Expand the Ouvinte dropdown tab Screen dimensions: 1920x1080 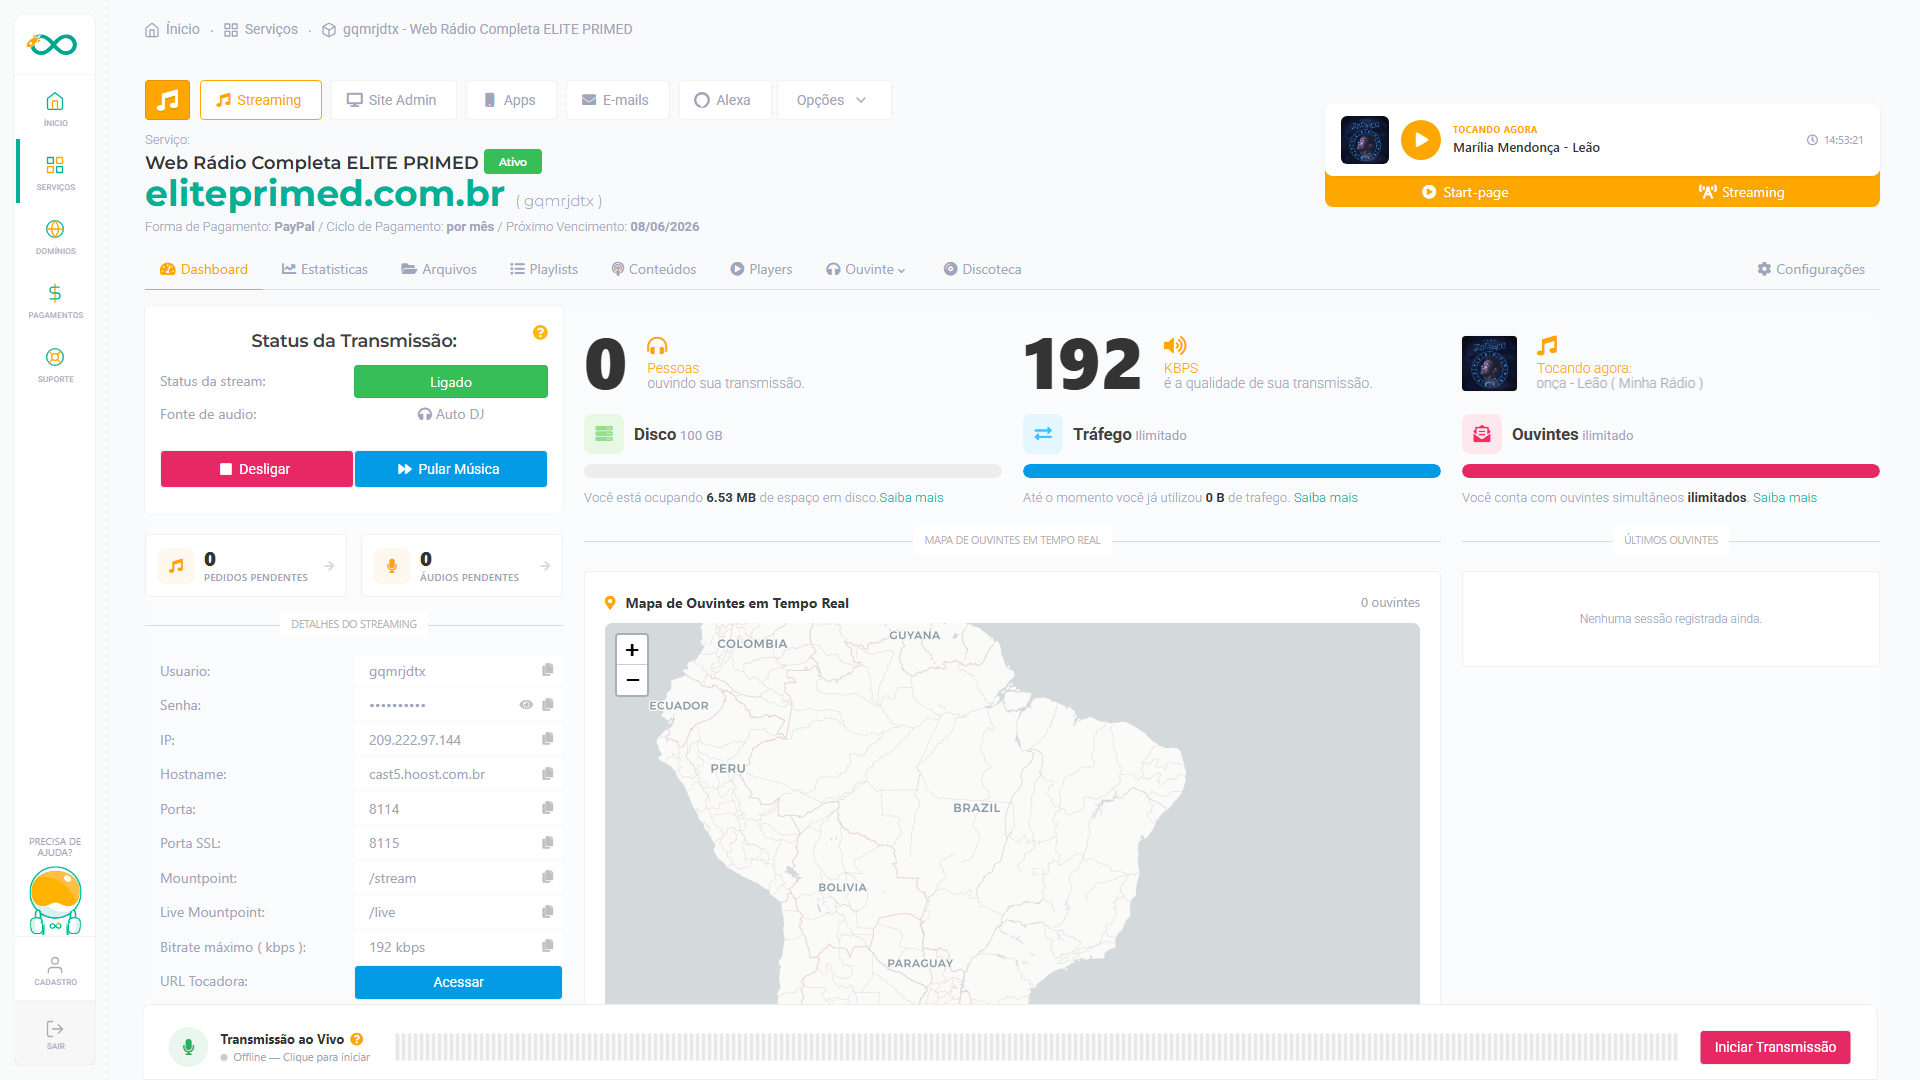point(866,269)
